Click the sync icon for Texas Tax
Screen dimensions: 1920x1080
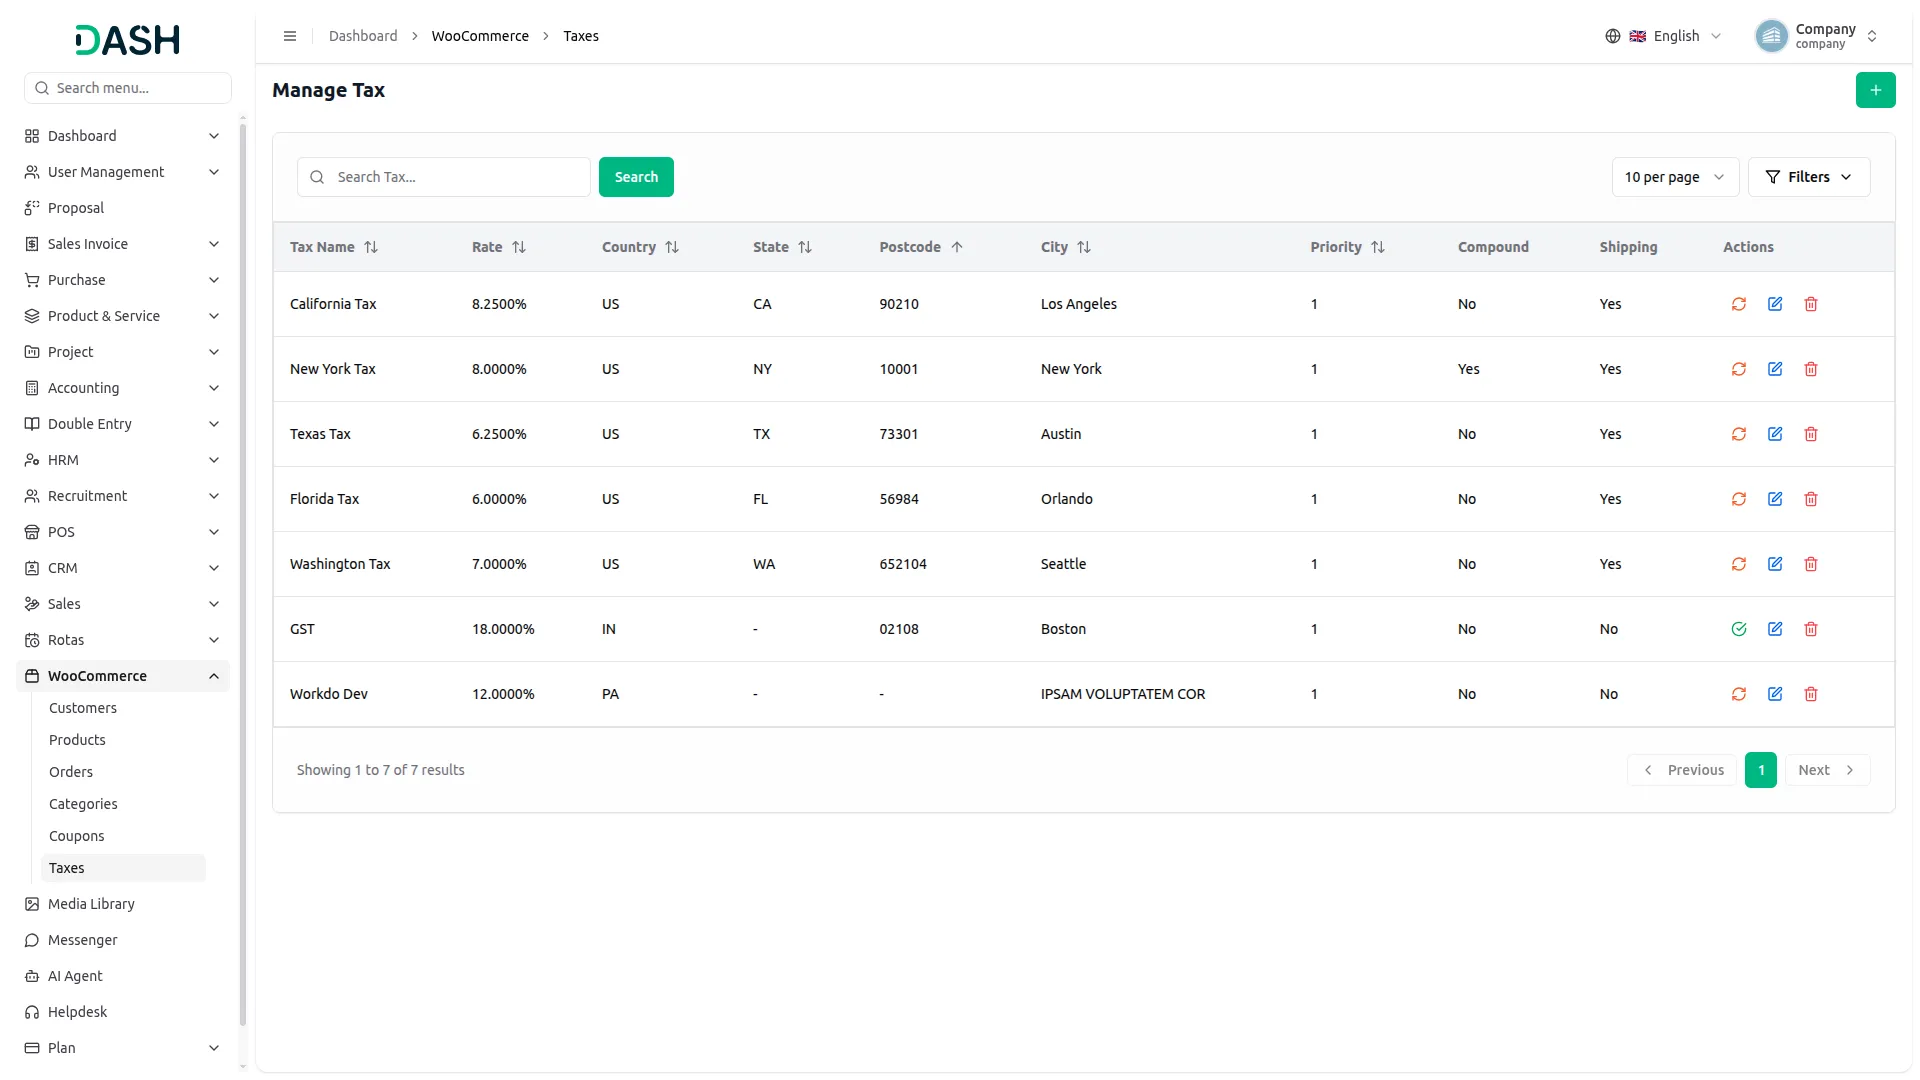1739,434
